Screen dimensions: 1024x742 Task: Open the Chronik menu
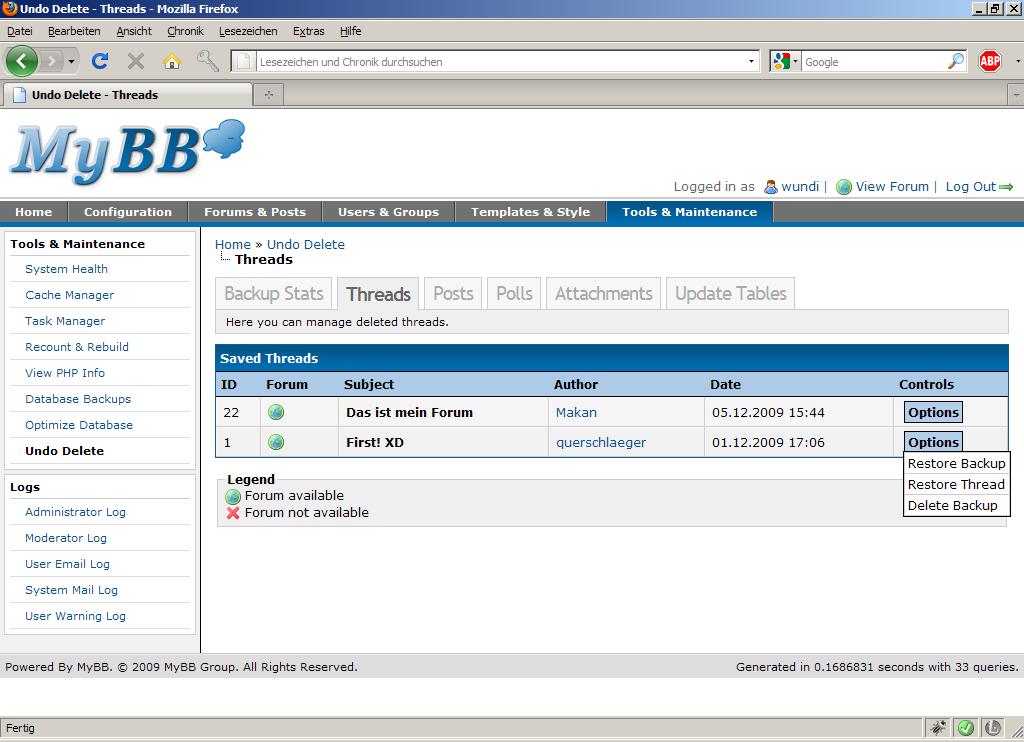click(x=185, y=31)
